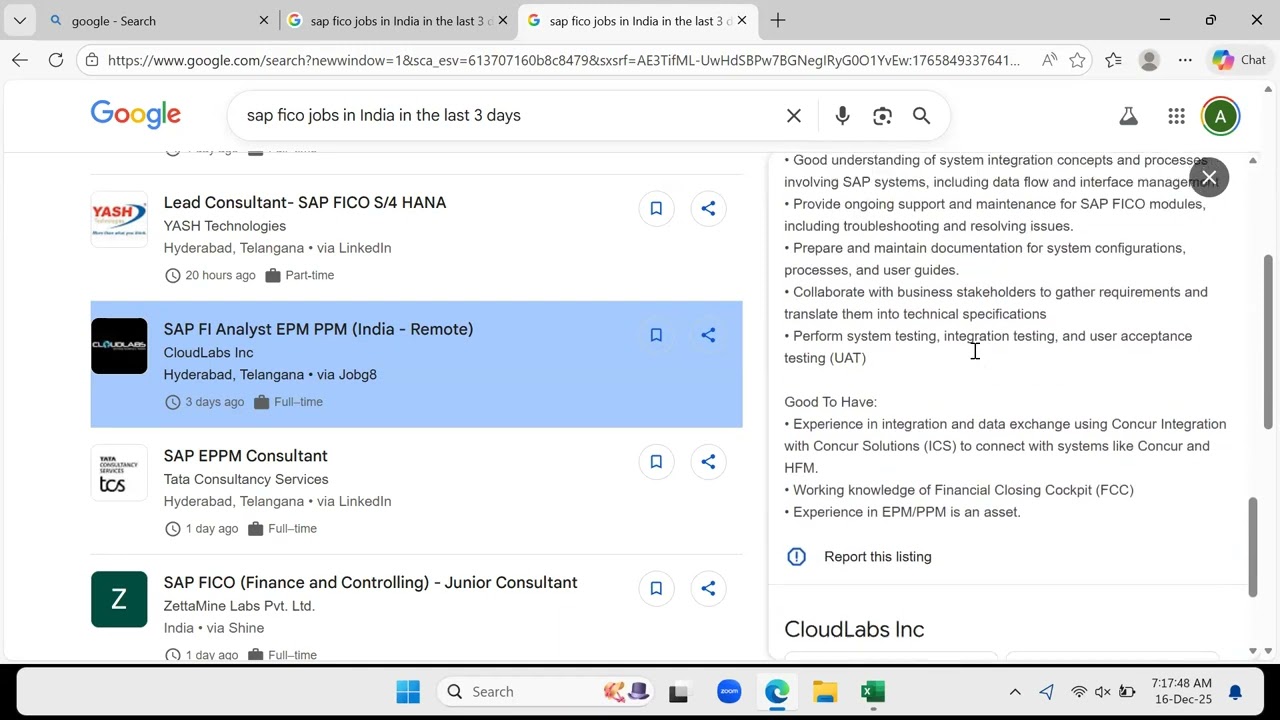Open SAP EPPM Consultant job listing
The image size is (1280, 720).
click(245, 456)
